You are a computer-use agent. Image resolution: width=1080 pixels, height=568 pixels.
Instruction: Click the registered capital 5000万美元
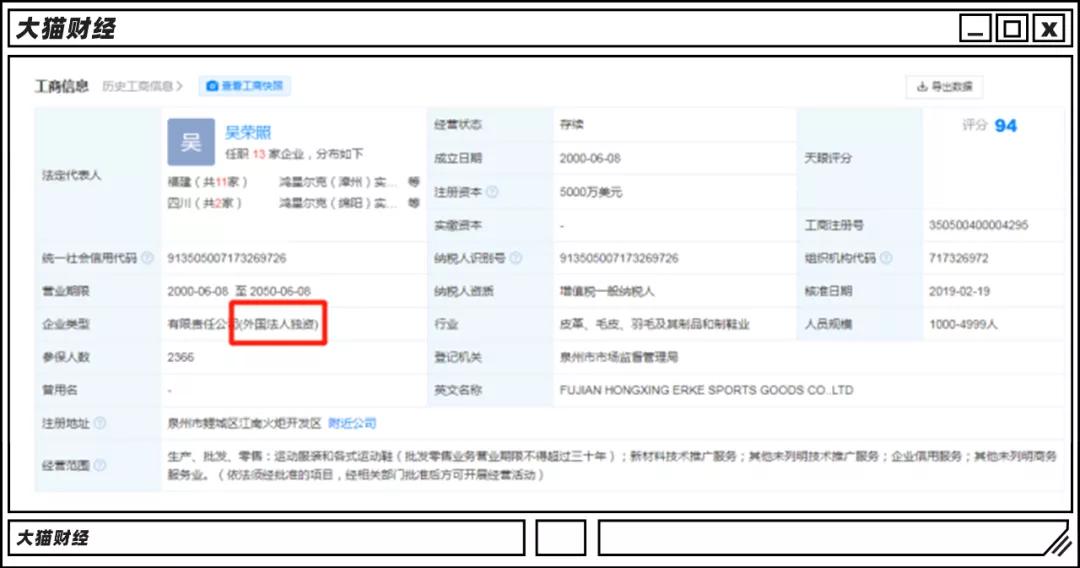click(x=591, y=192)
